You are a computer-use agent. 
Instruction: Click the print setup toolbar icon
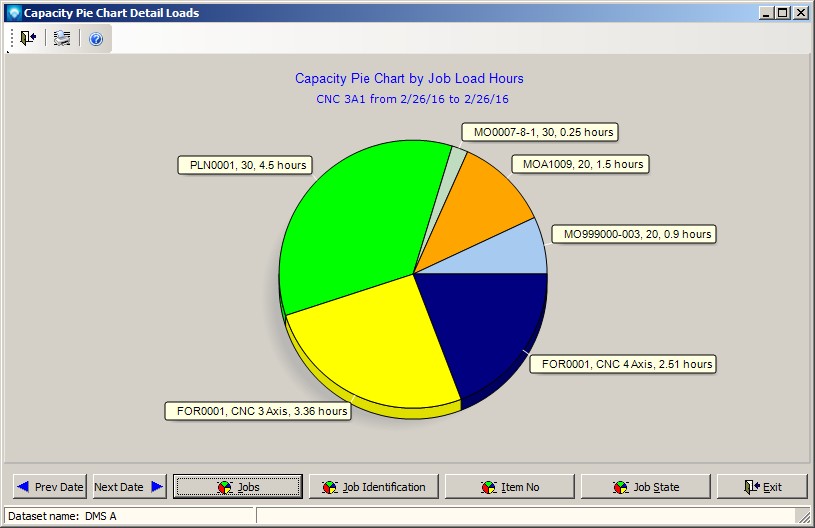pos(62,38)
